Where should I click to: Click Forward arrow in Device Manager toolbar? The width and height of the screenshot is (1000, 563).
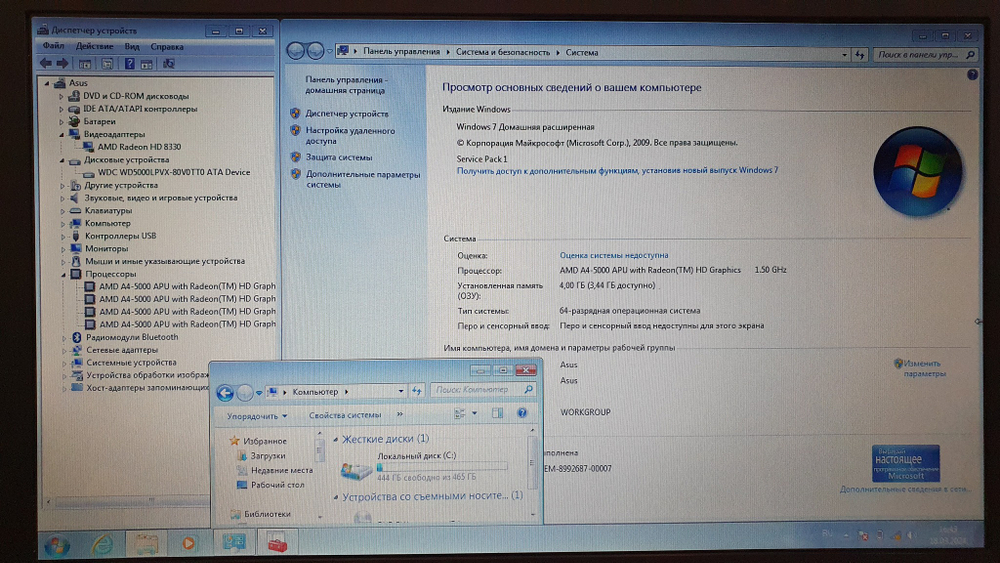click(x=62, y=63)
